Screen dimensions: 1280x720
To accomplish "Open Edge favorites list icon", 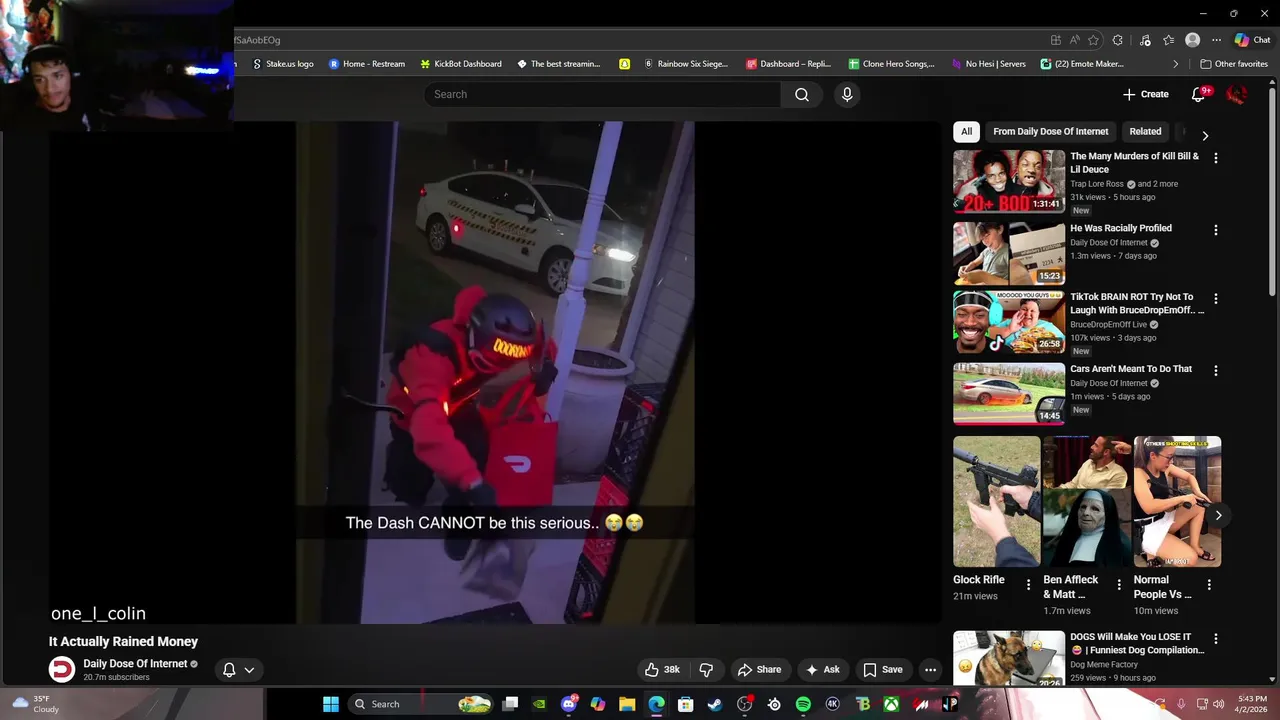I will [1168, 40].
